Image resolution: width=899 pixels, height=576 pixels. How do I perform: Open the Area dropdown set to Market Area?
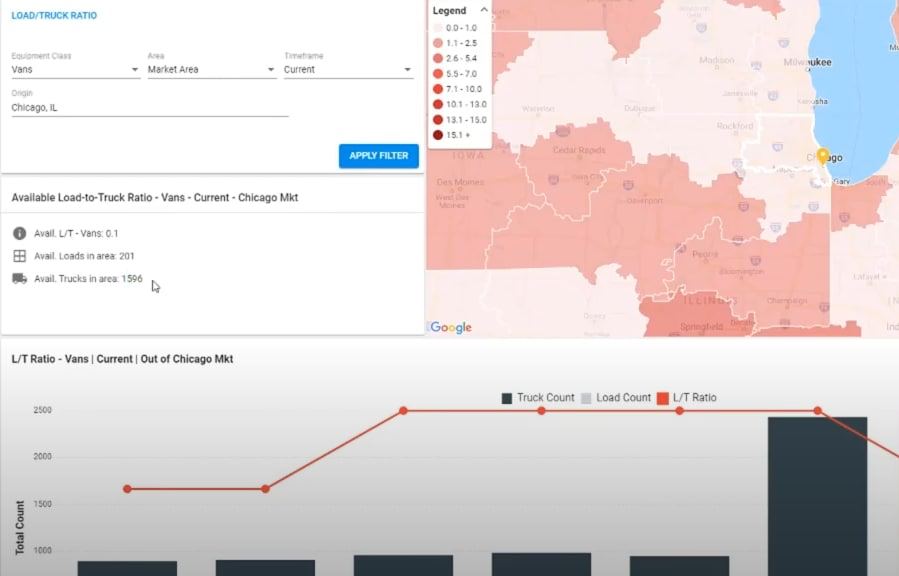[211, 70]
